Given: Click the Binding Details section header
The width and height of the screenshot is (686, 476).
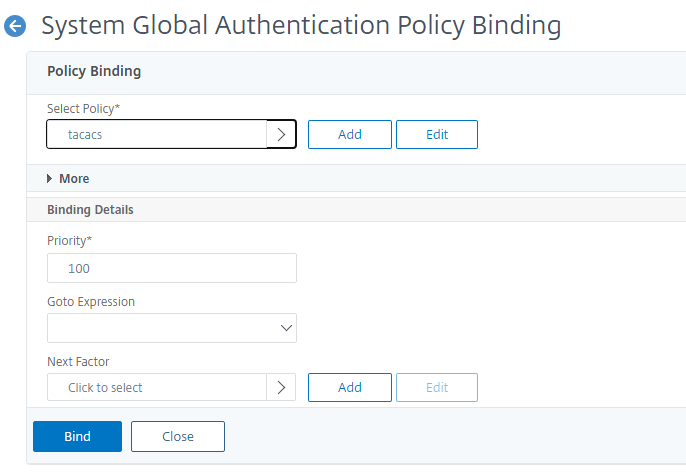Looking at the screenshot, I should 90,210.
